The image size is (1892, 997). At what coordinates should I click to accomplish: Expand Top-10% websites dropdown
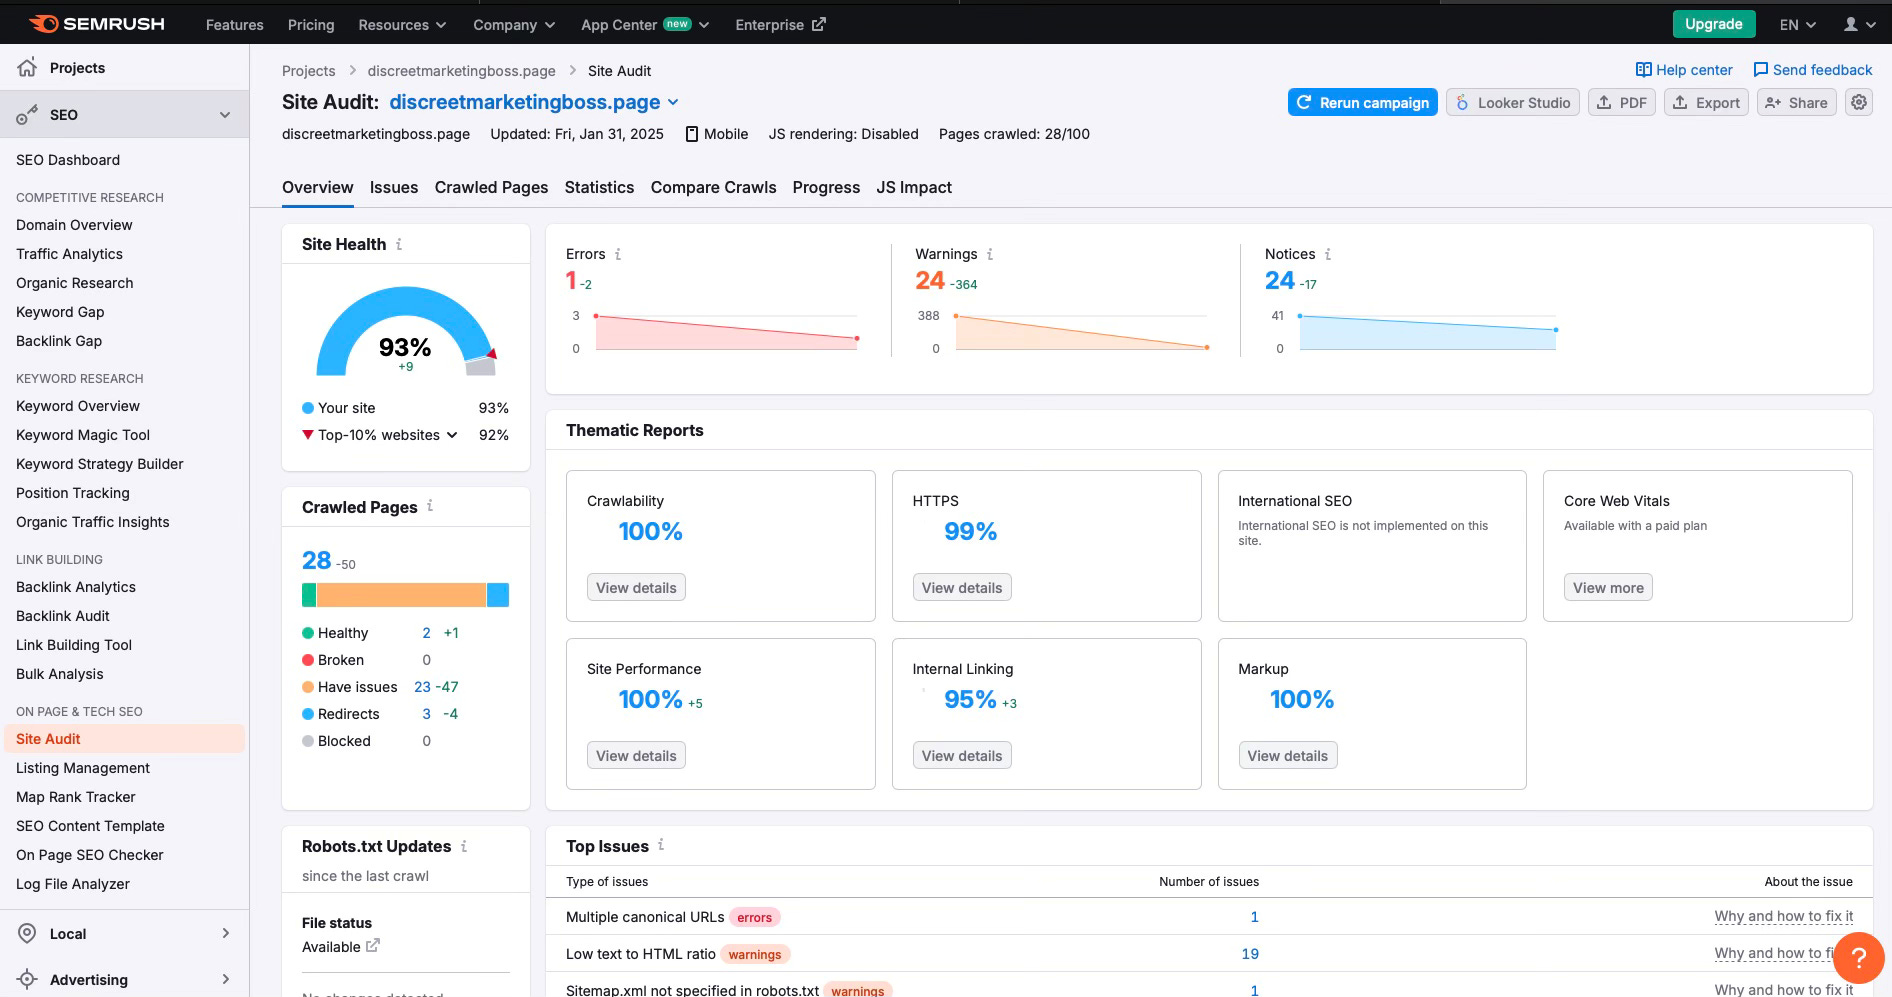(452, 435)
